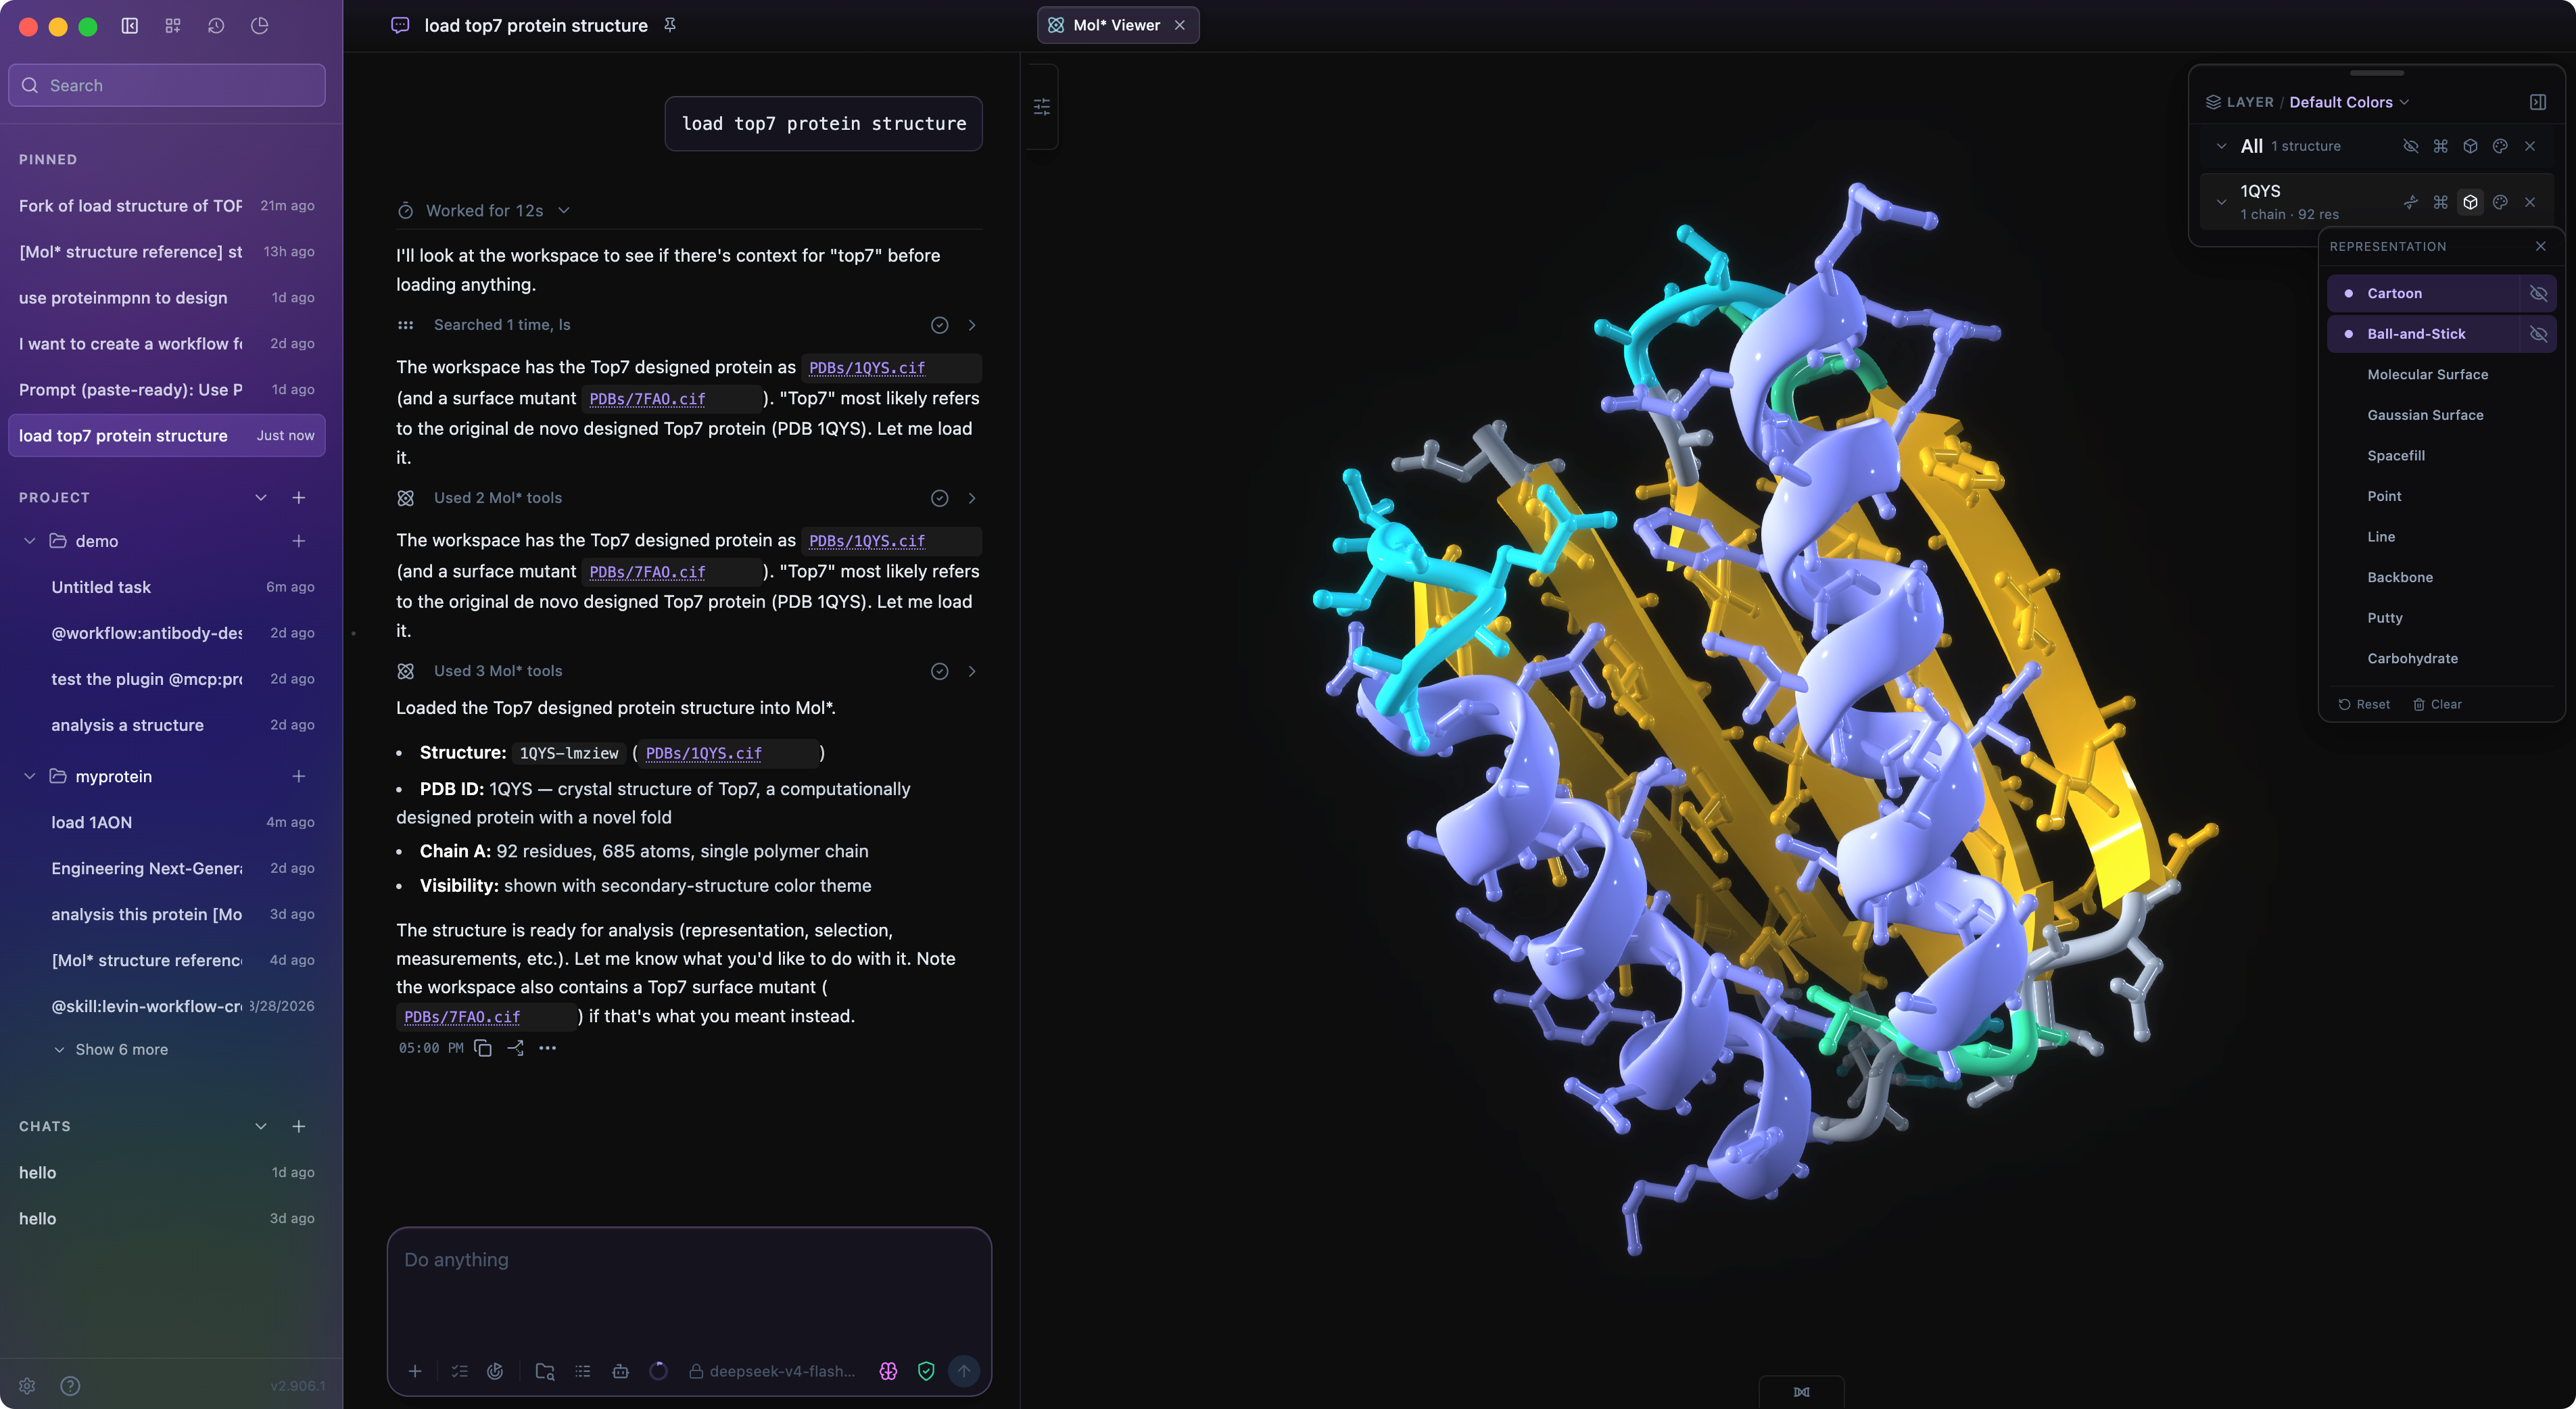Collapse the layer panel to the side
The height and width of the screenshot is (1409, 2576).
point(2537,102)
